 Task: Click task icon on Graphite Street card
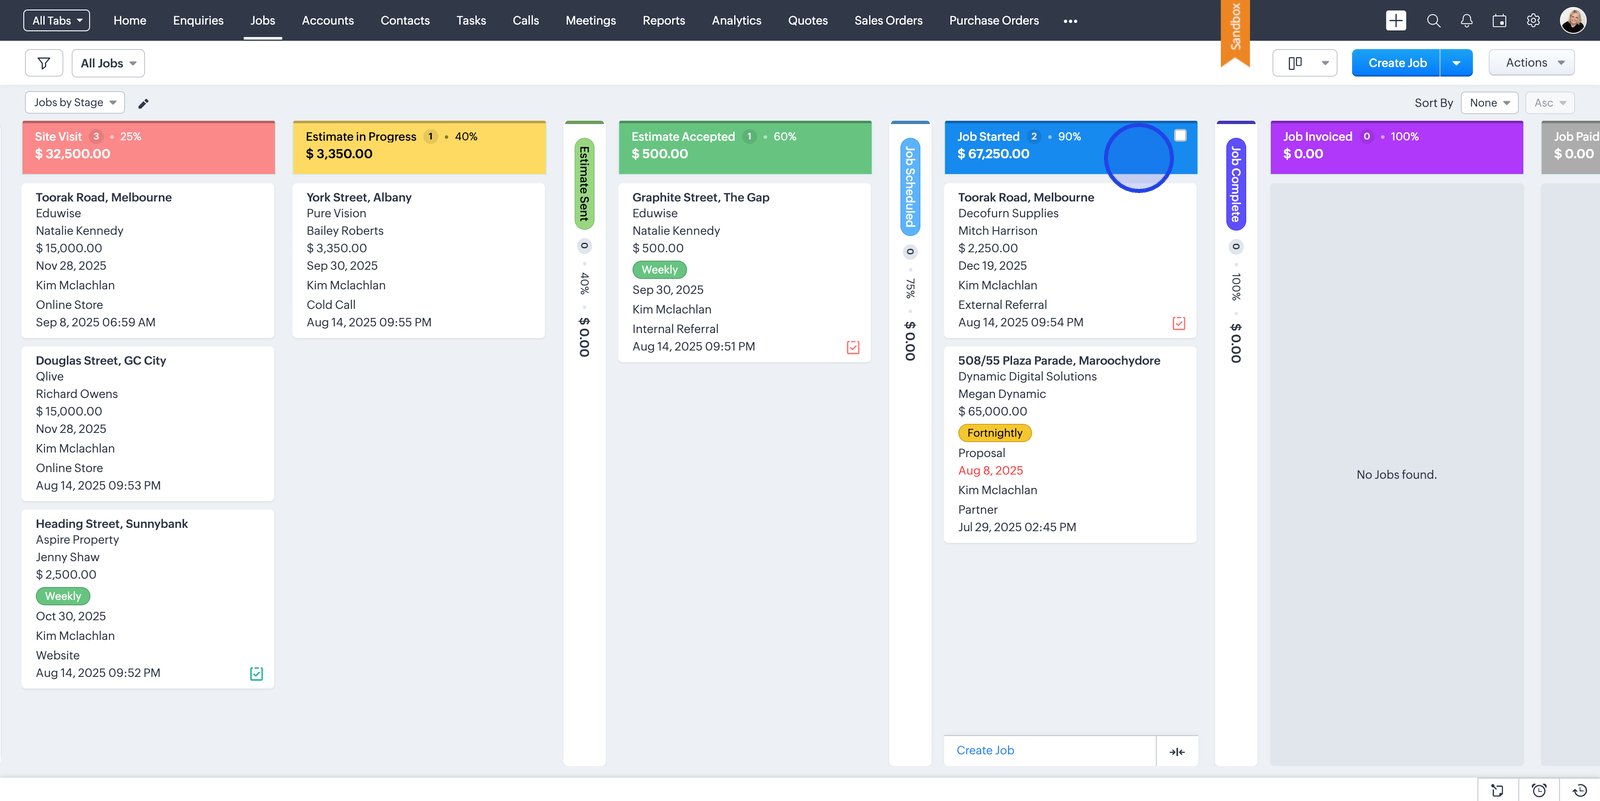[x=853, y=347]
